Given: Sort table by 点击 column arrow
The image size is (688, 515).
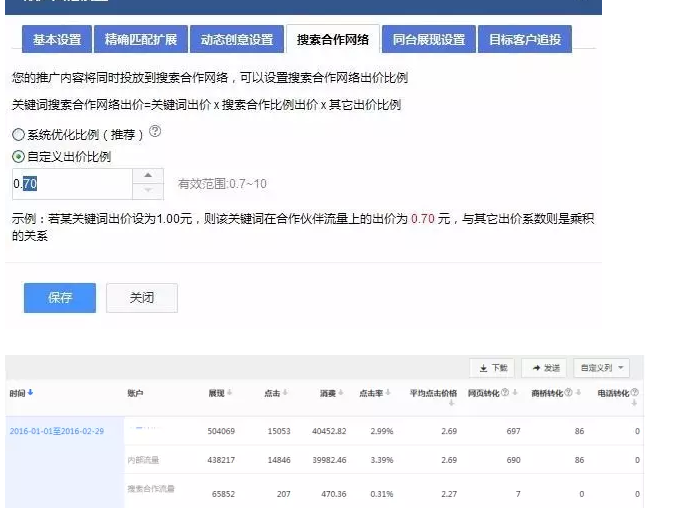Looking at the screenshot, I should [x=286, y=393].
